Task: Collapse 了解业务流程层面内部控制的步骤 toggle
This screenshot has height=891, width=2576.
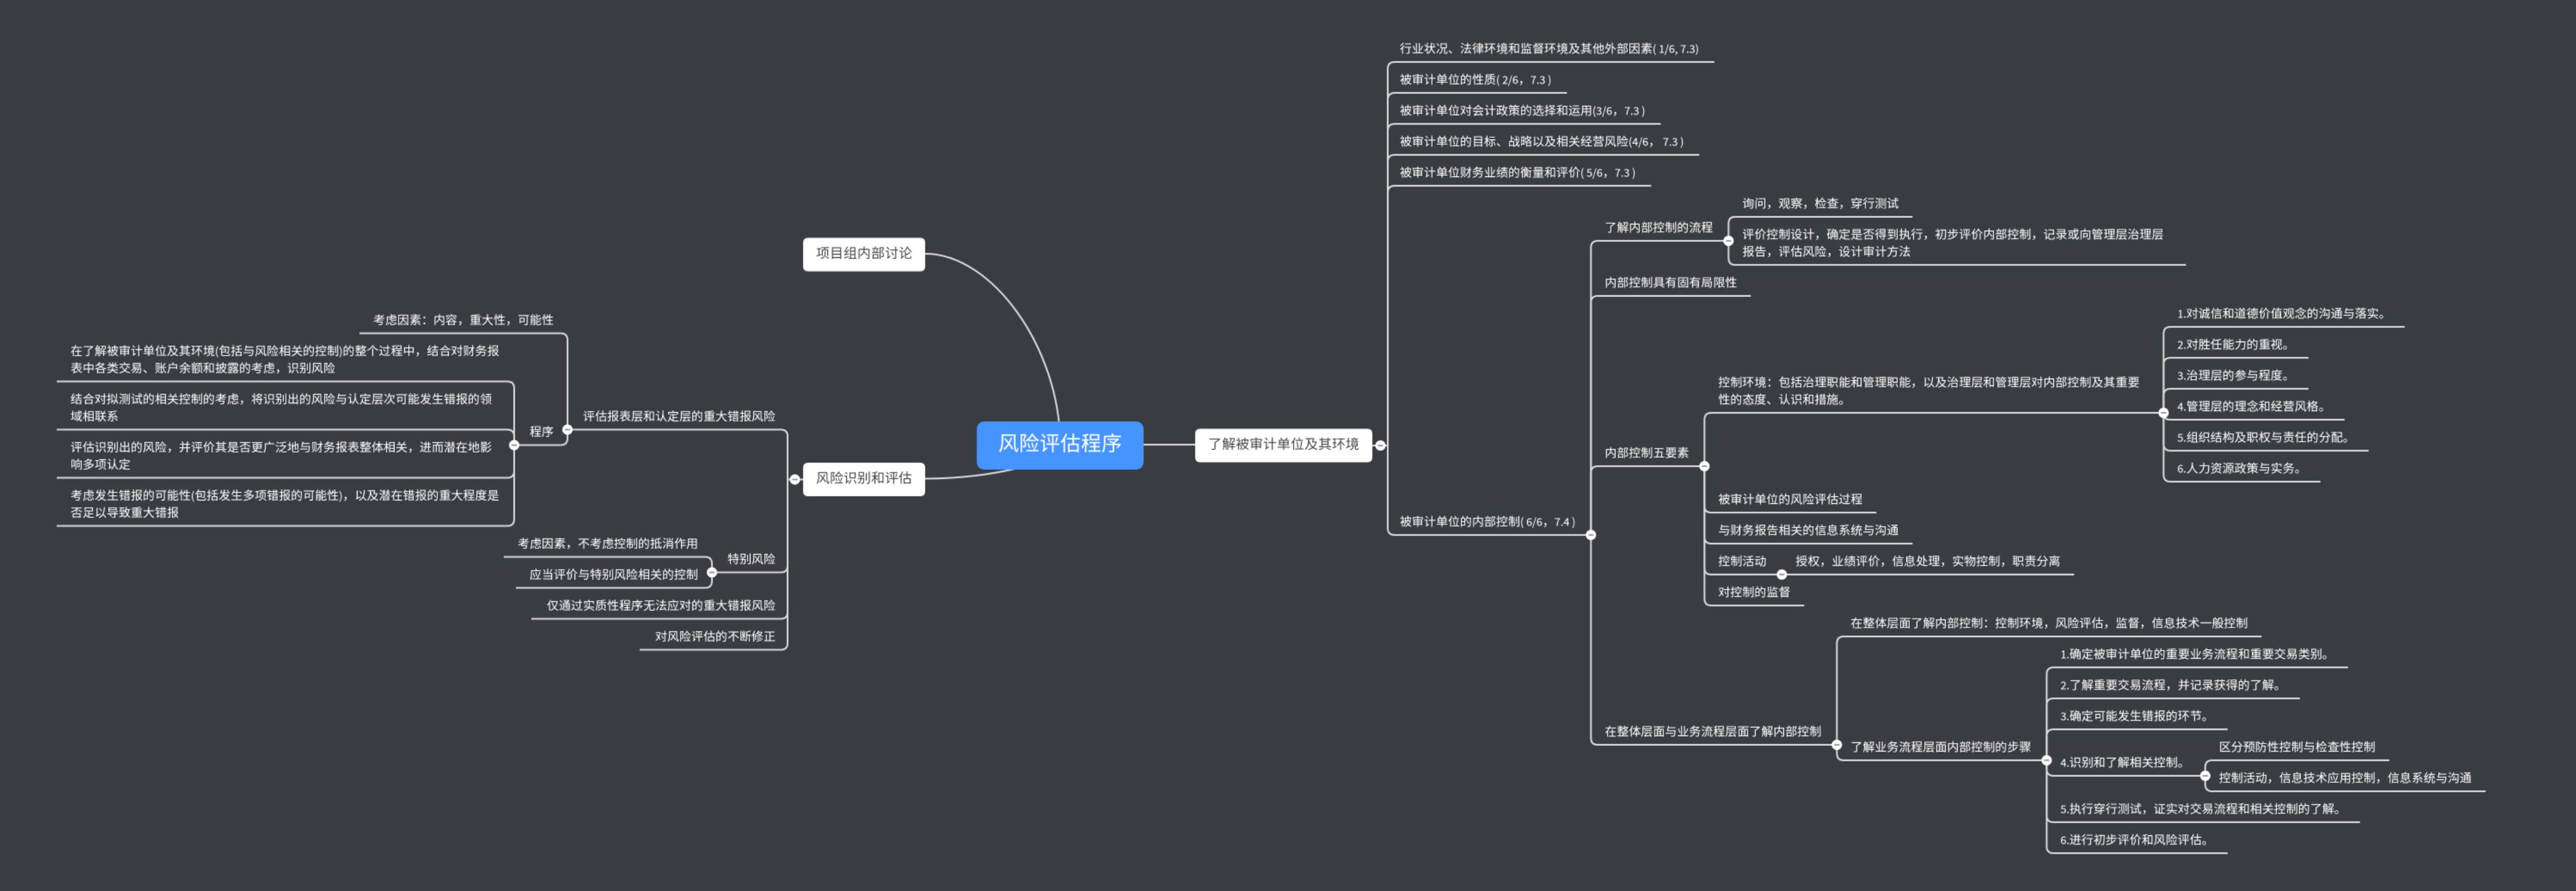Action: pyautogui.click(x=2046, y=760)
